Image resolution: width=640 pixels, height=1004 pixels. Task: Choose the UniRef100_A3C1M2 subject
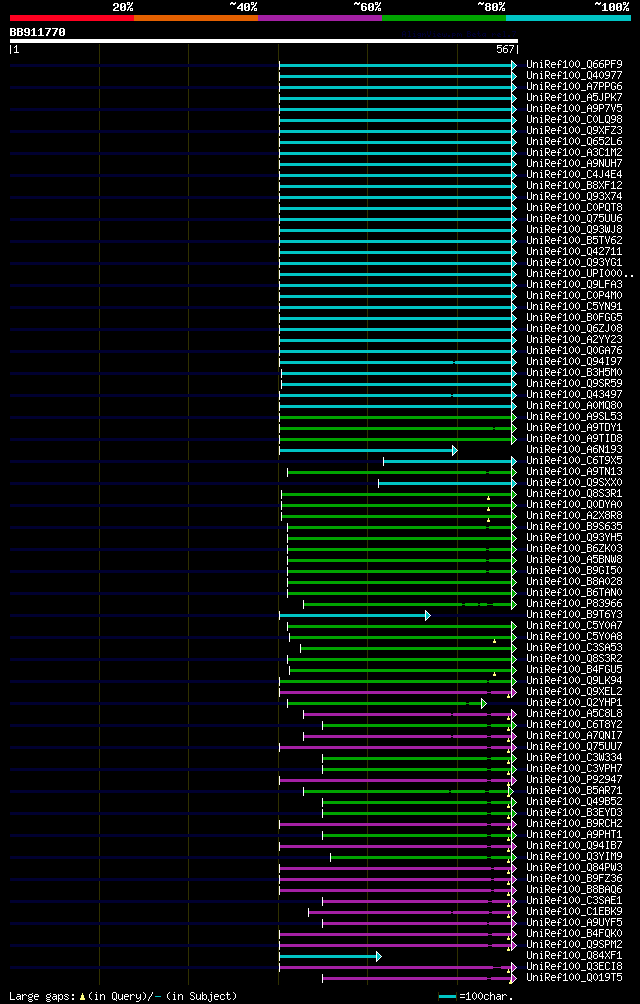(x=574, y=152)
